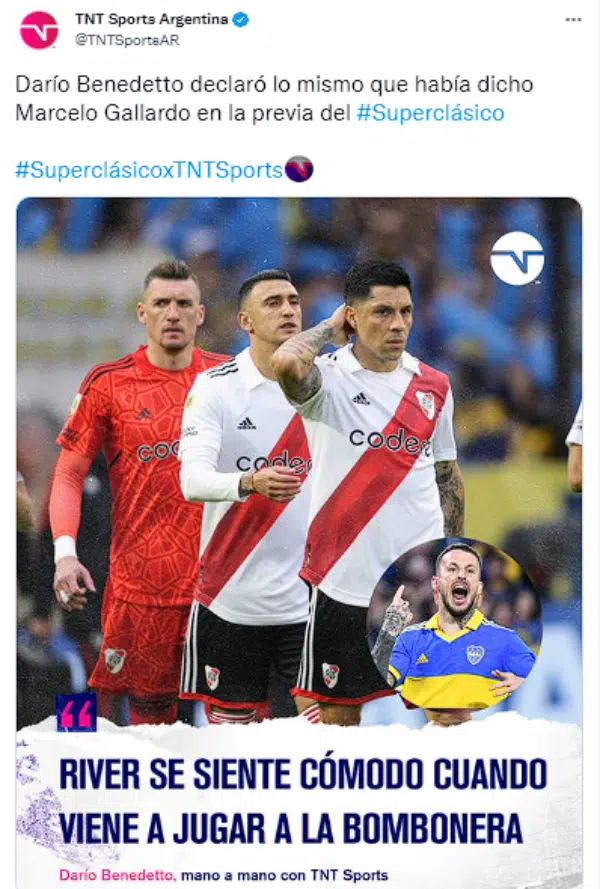Image resolution: width=600 pixels, height=889 pixels.
Task: Open the three-dot more options menu
Action: [x=573, y=20]
